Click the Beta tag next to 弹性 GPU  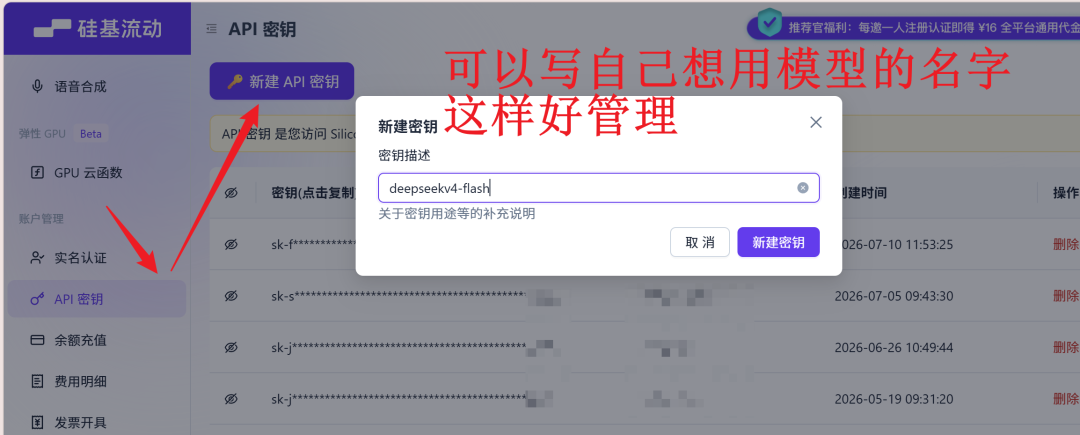(90, 134)
